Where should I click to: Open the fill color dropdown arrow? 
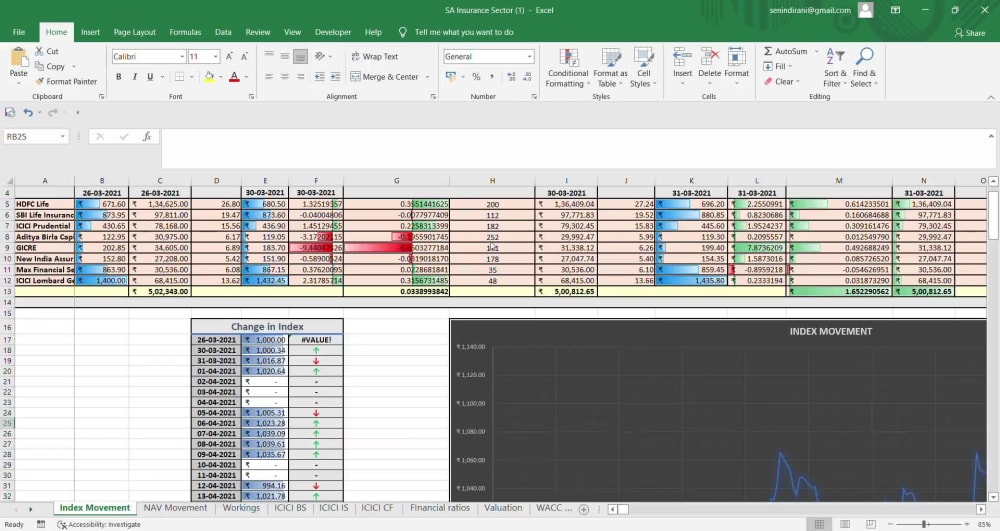(220, 77)
